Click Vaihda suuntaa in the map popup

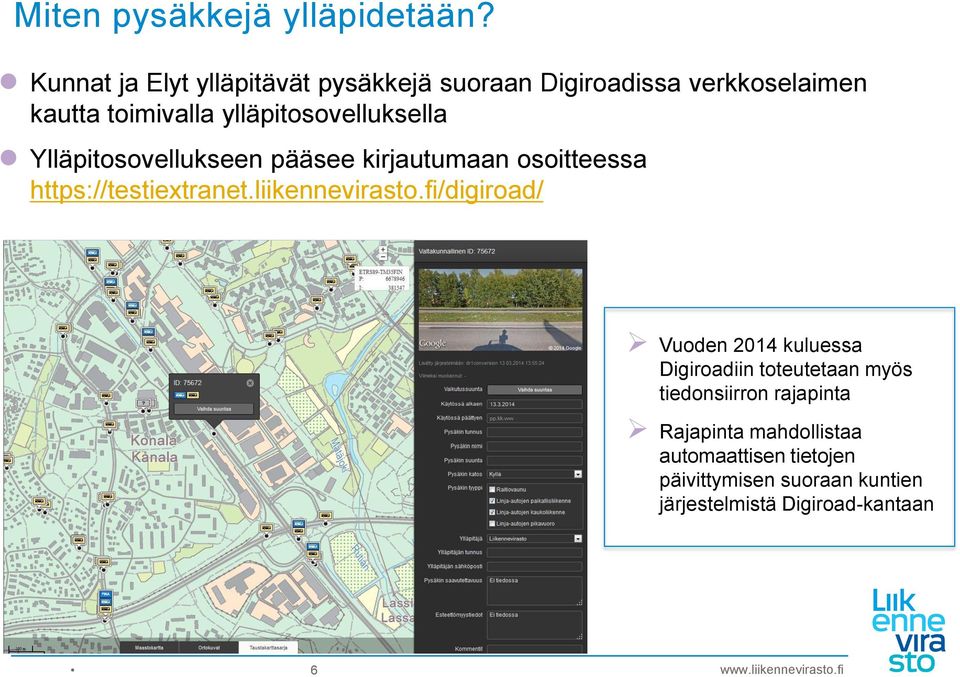[x=214, y=408]
